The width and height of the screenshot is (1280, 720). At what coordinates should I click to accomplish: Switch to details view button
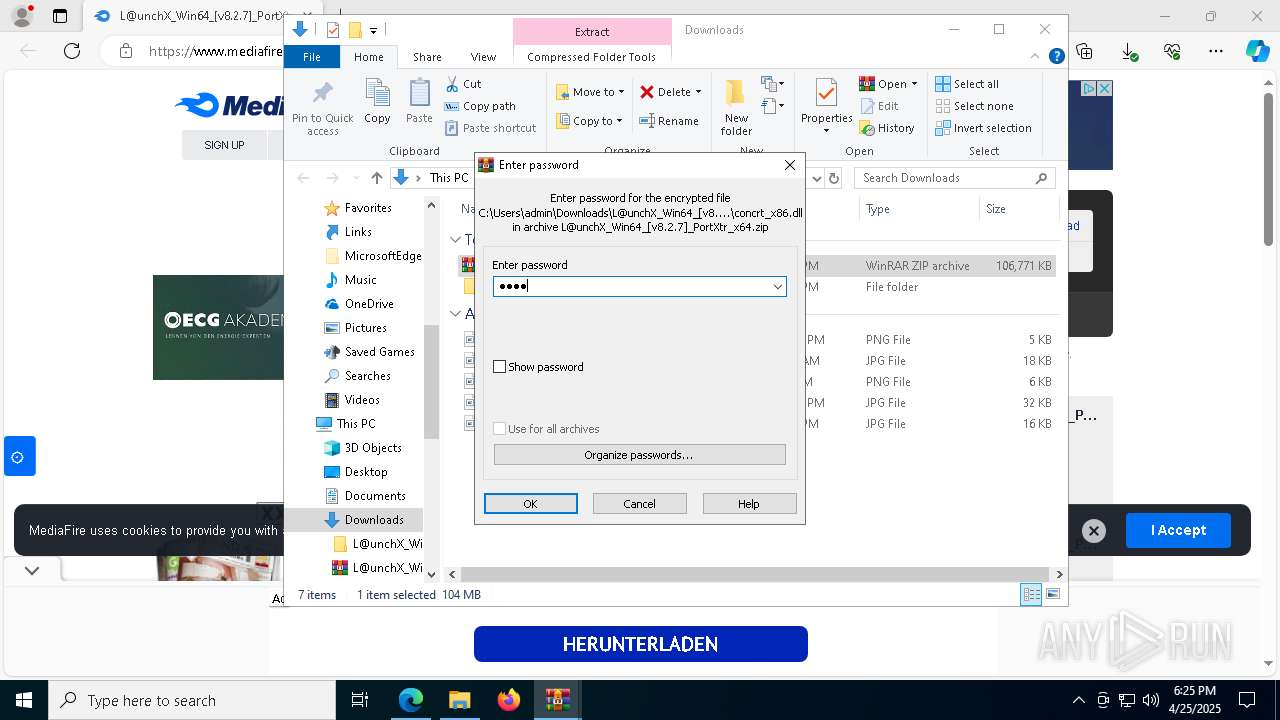coord(1031,595)
